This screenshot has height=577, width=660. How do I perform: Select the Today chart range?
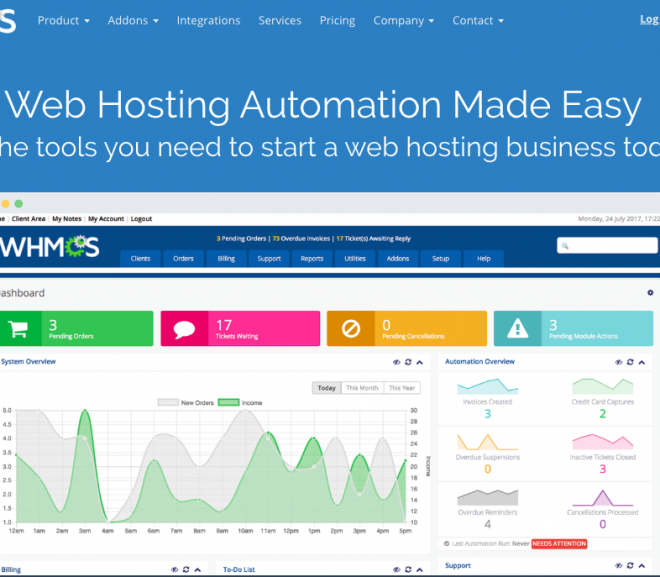pos(327,388)
